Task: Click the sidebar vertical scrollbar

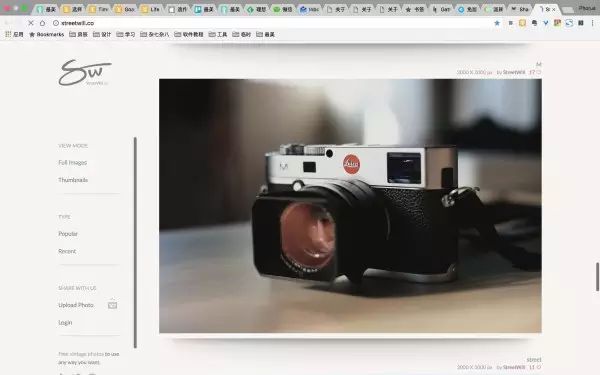Action: point(135,242)
